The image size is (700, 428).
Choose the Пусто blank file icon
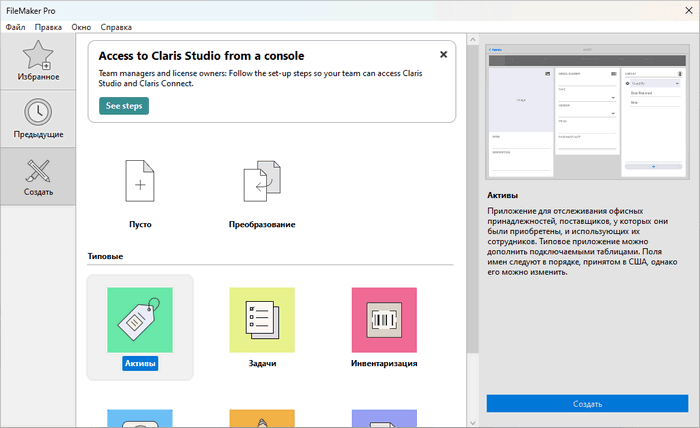coord(140,181)
